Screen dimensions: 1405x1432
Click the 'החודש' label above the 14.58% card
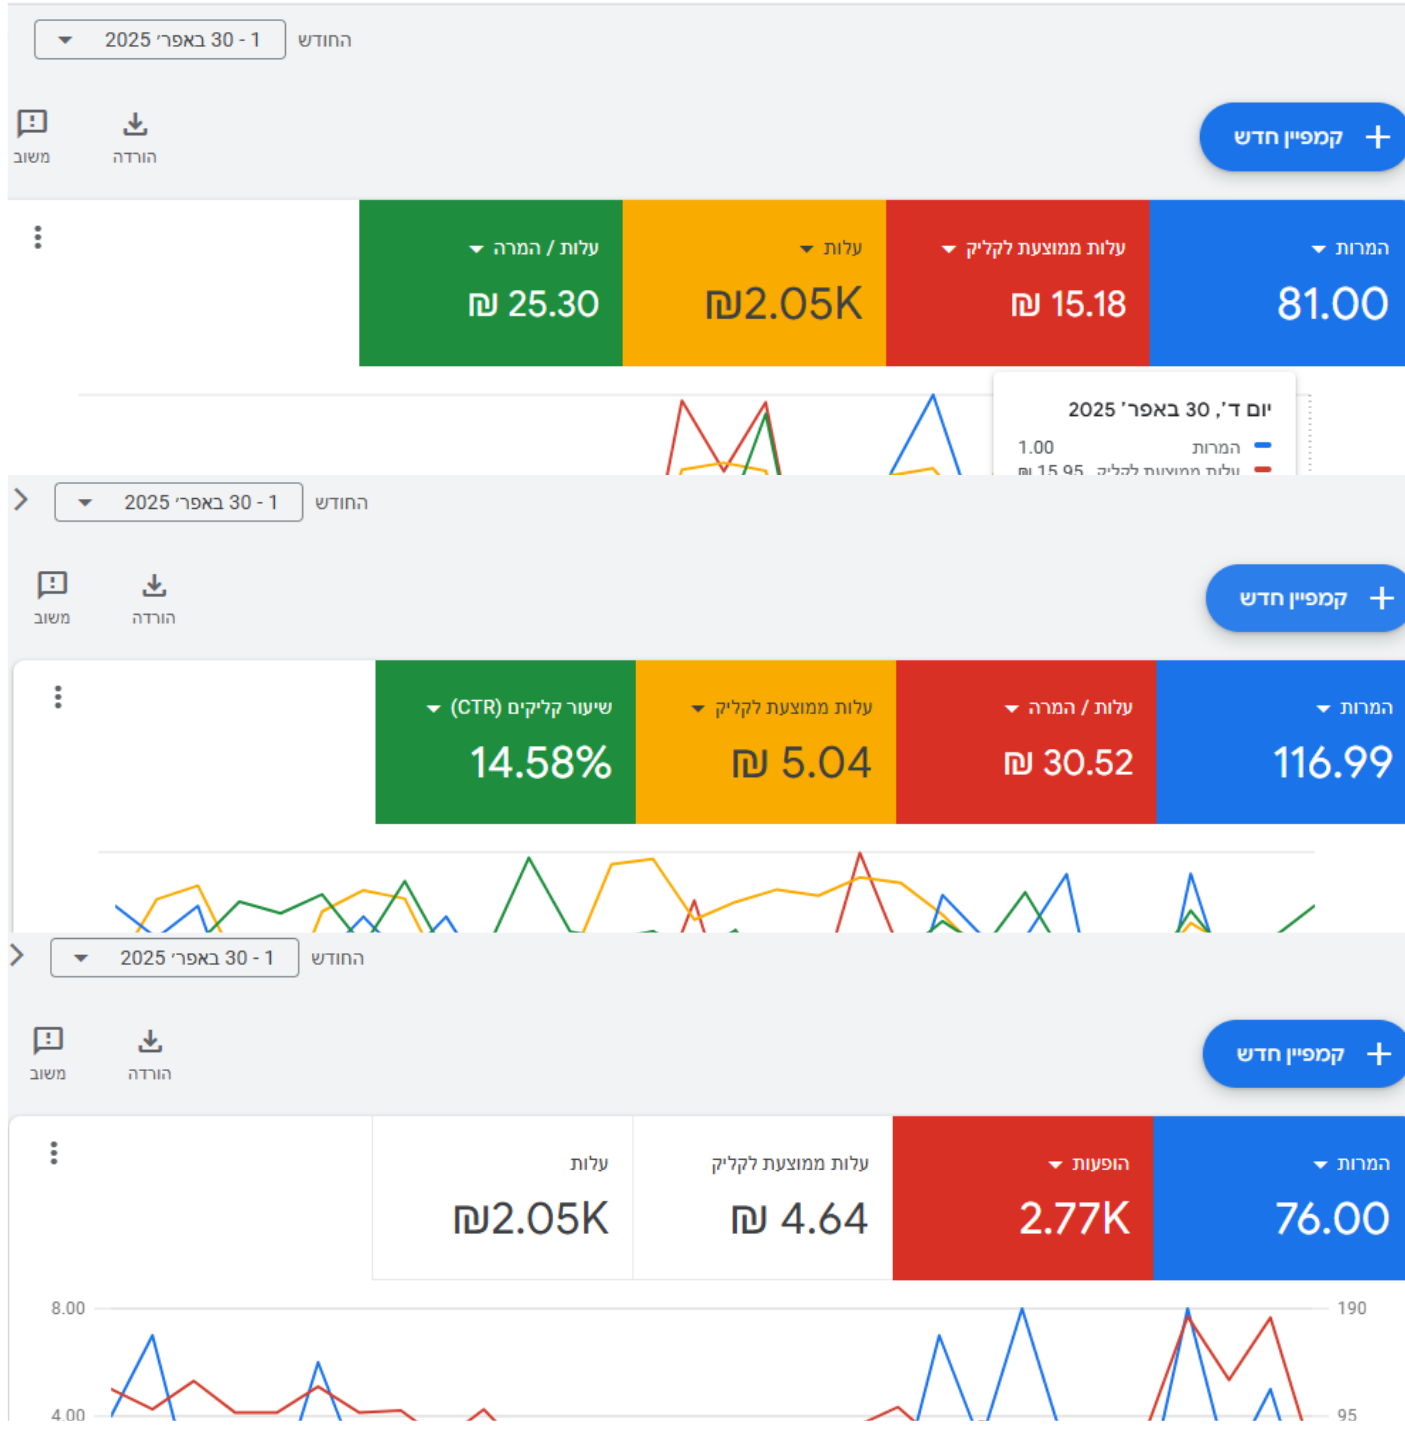[342, 502]
